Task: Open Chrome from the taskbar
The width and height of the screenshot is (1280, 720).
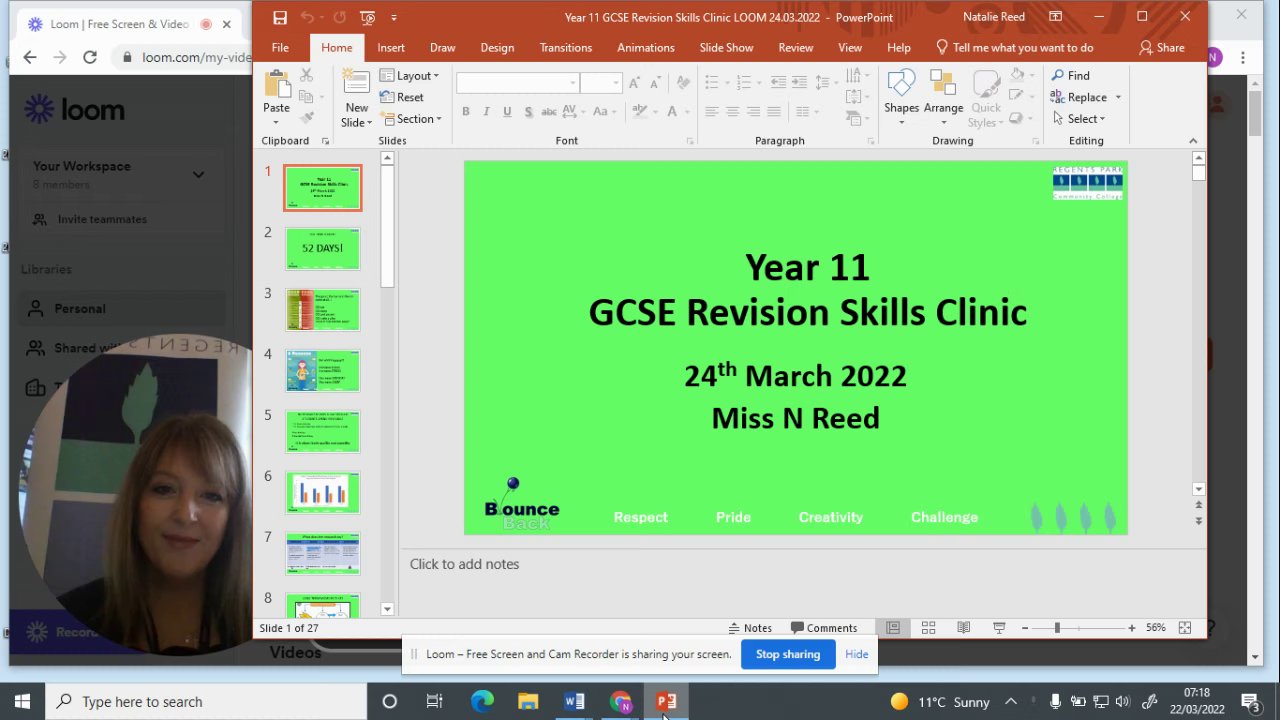Action: (620, 701)
